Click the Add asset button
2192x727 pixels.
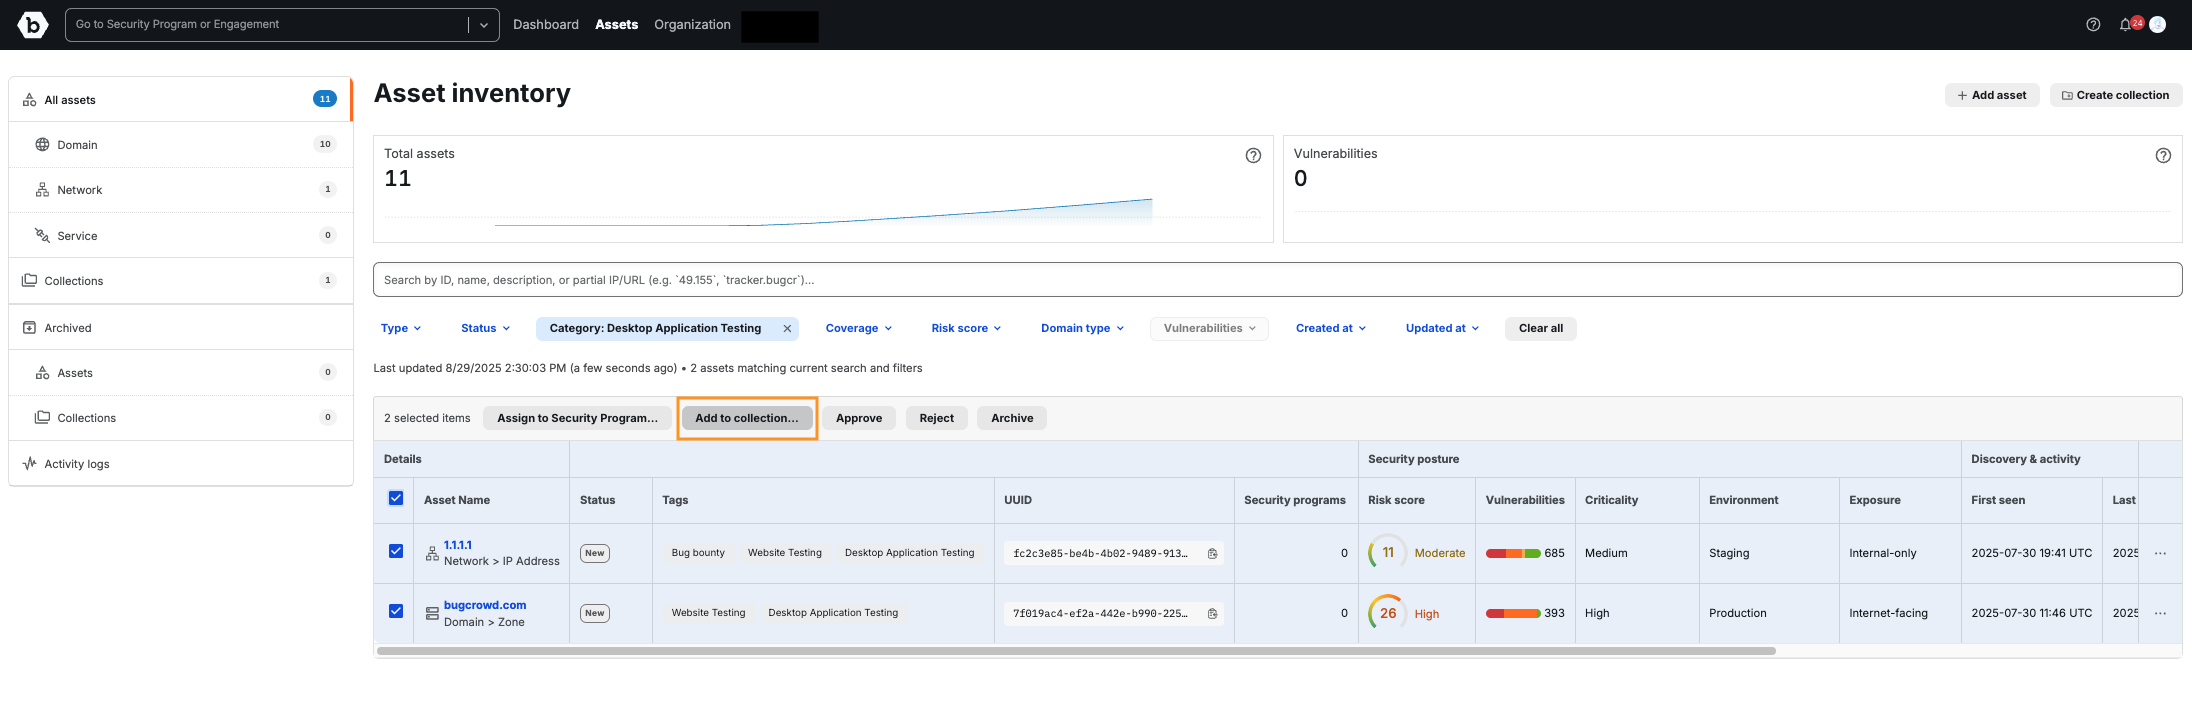click(x=1992, y=95)
